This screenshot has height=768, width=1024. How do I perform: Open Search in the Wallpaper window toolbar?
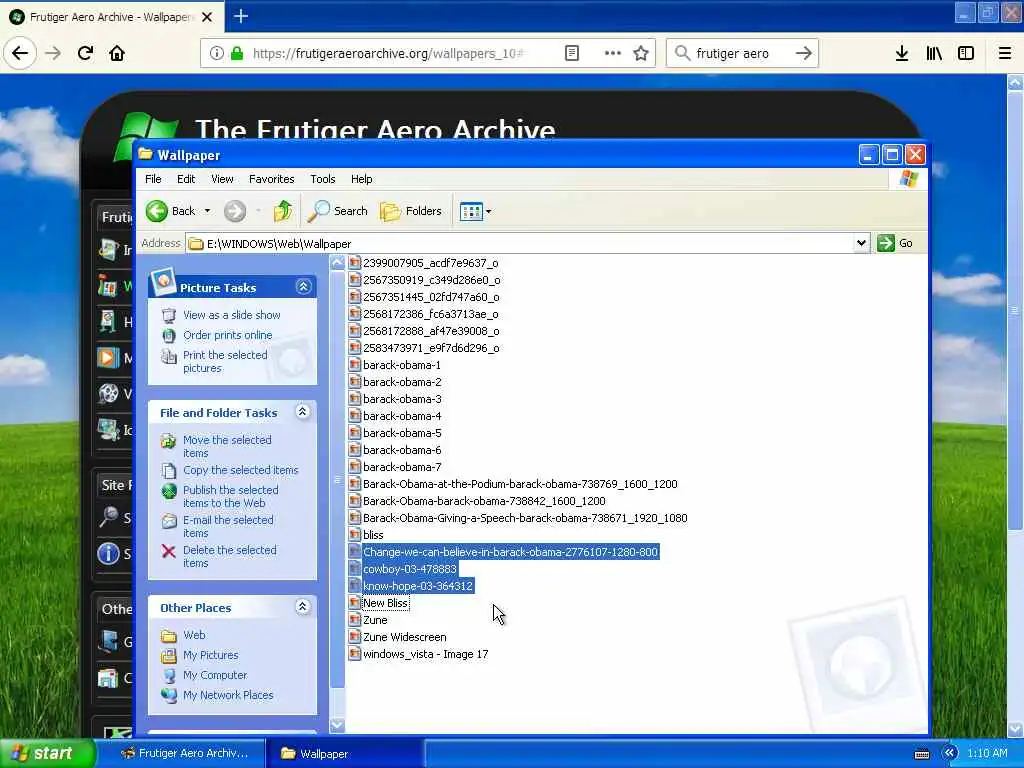pyautogui.click(x=337, y=211)
